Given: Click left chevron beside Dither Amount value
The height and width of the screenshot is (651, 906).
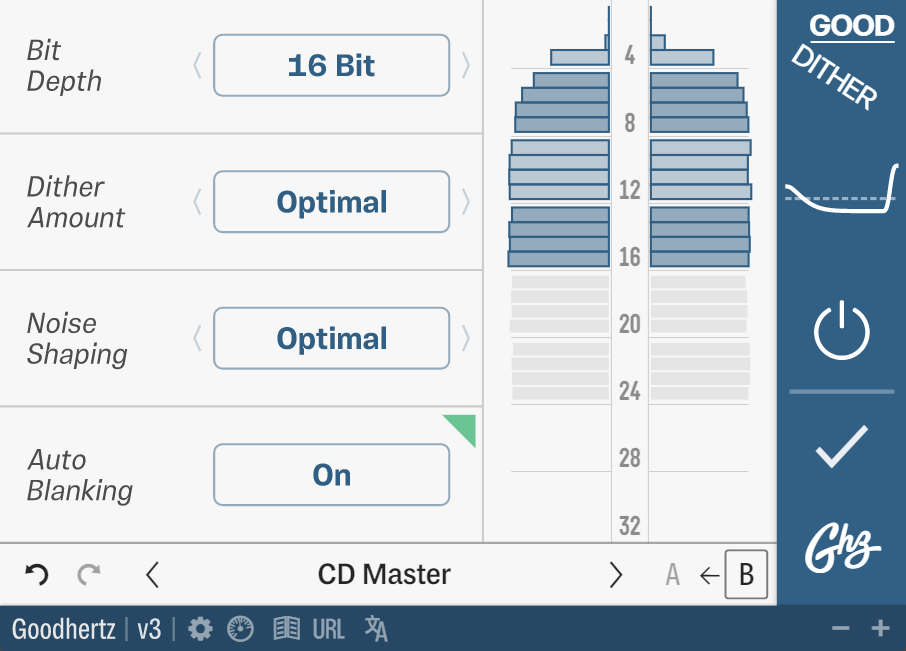Looking at the screenshot, I should click(x=197, y=202).
